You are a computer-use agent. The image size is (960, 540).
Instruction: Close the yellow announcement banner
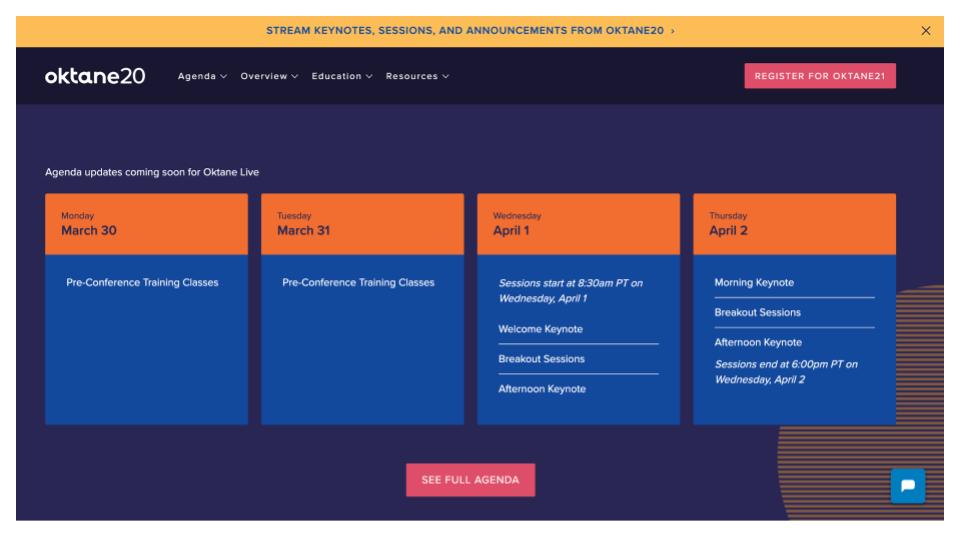[925, 31]
